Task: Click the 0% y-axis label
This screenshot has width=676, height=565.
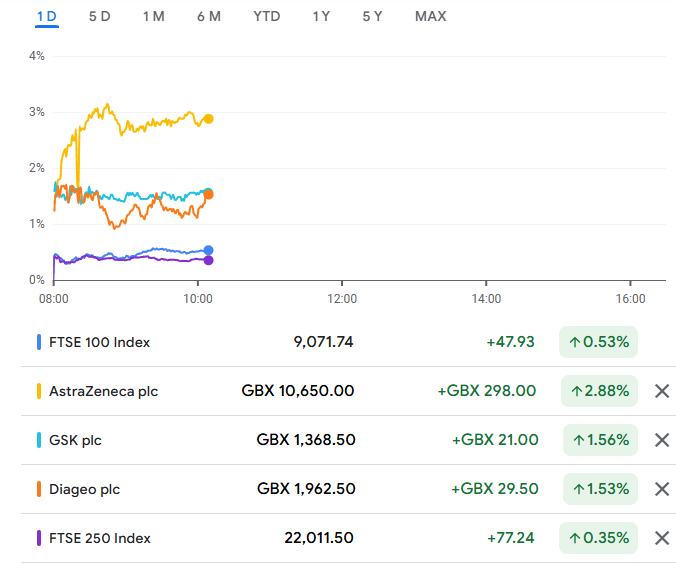Action: tap(37, 280)
